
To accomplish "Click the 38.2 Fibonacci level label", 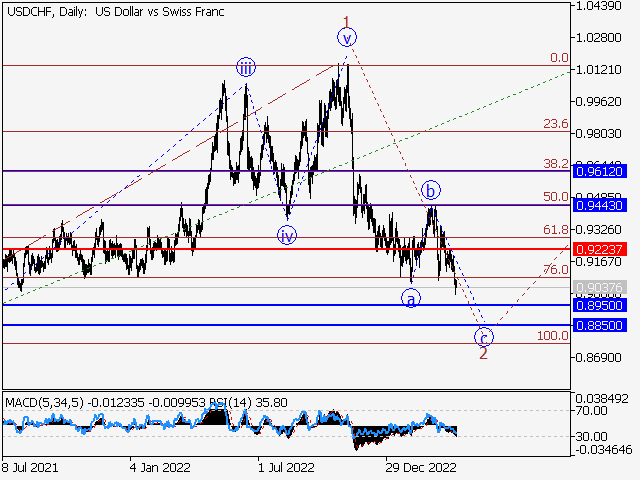I will 556,163.
